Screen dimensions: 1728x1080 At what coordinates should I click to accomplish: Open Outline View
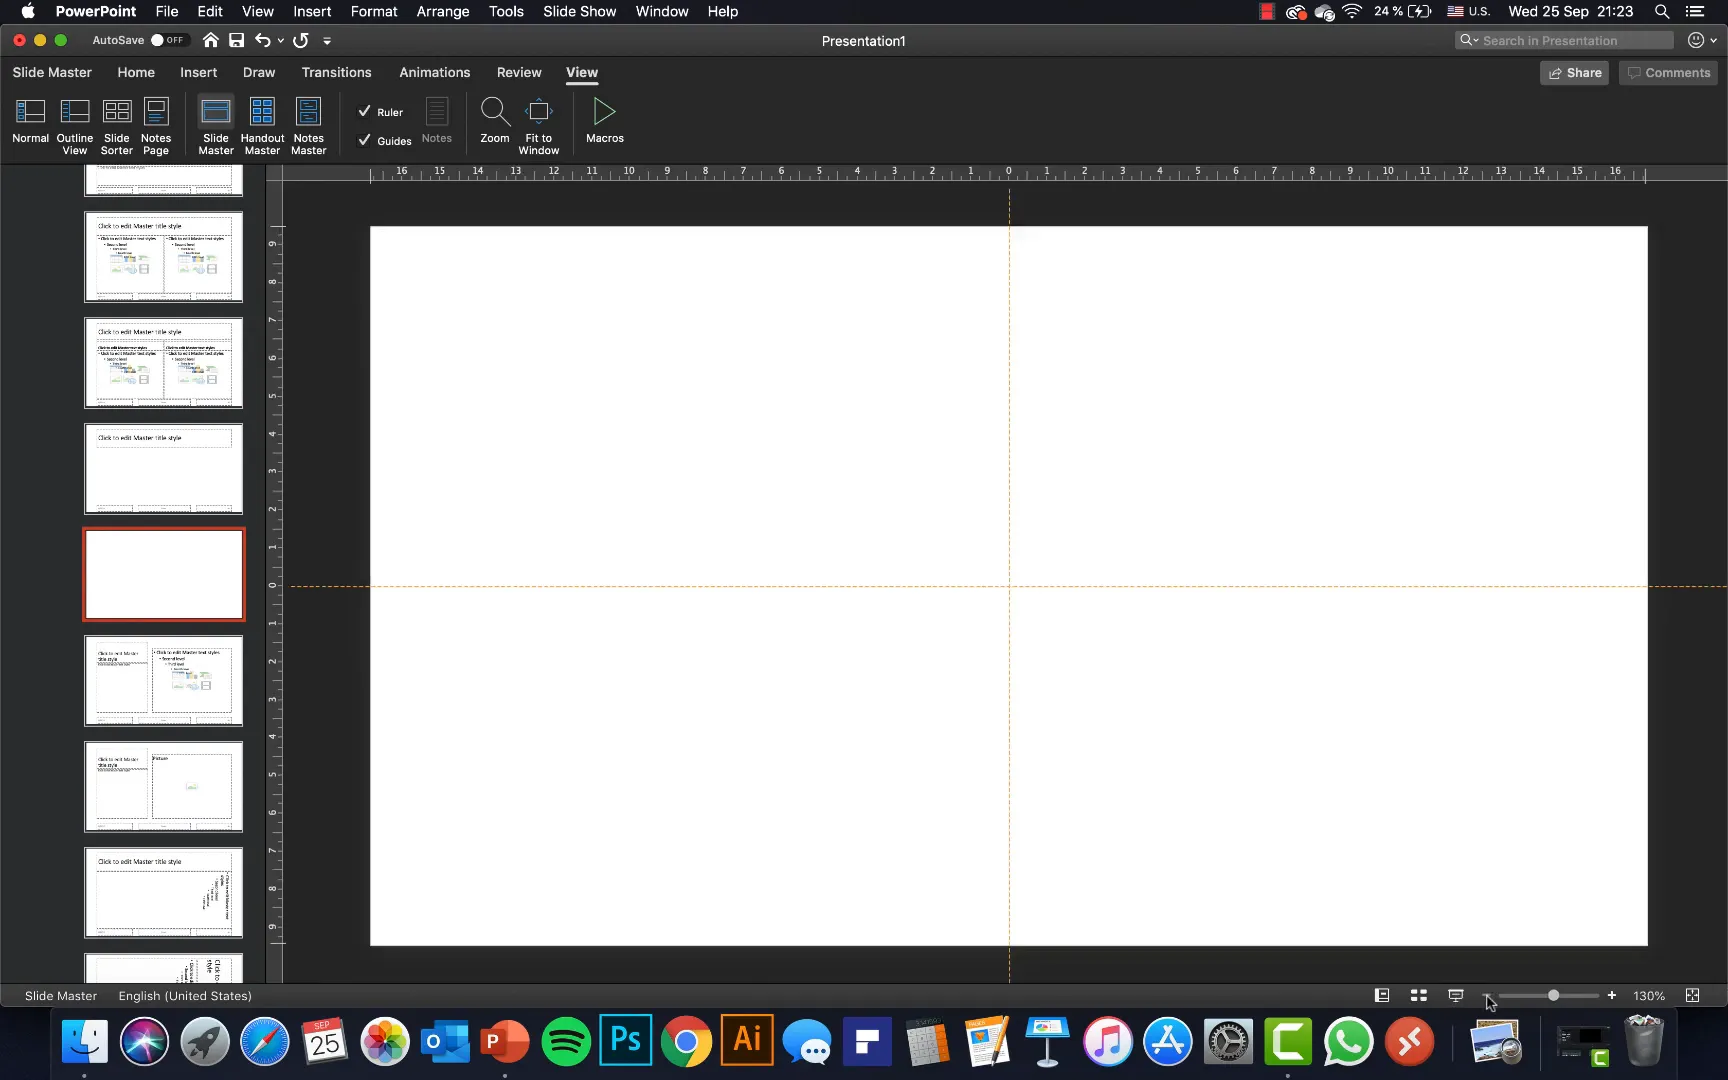click(74, 126)
